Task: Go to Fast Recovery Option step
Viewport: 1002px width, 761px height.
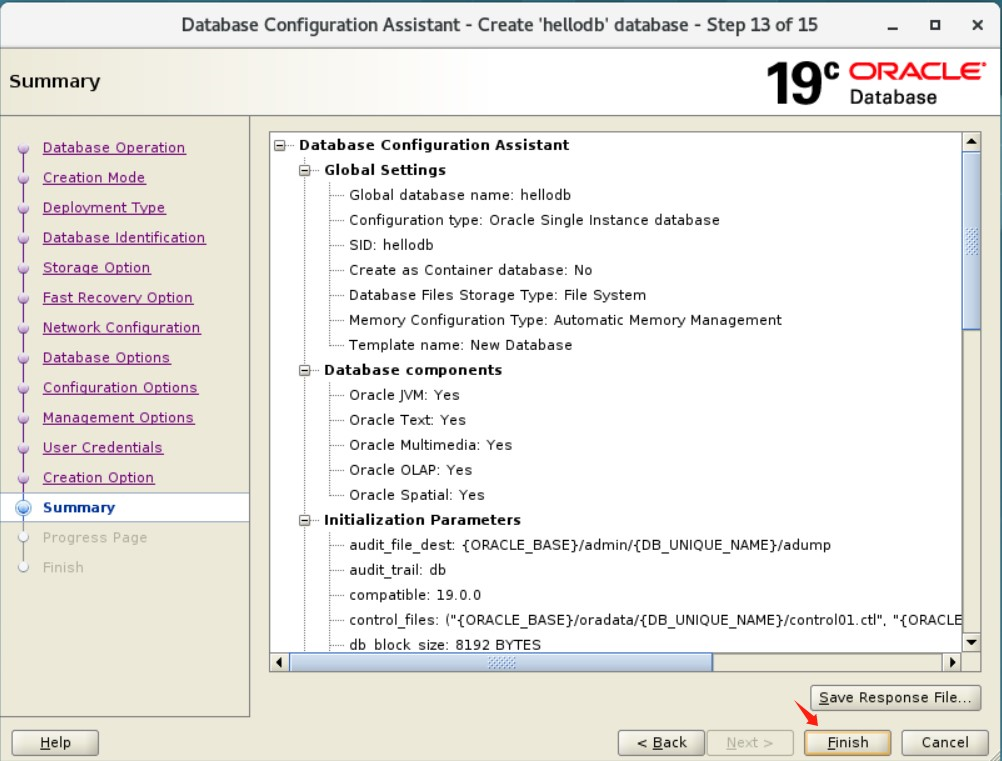Action: coord(118,298)
